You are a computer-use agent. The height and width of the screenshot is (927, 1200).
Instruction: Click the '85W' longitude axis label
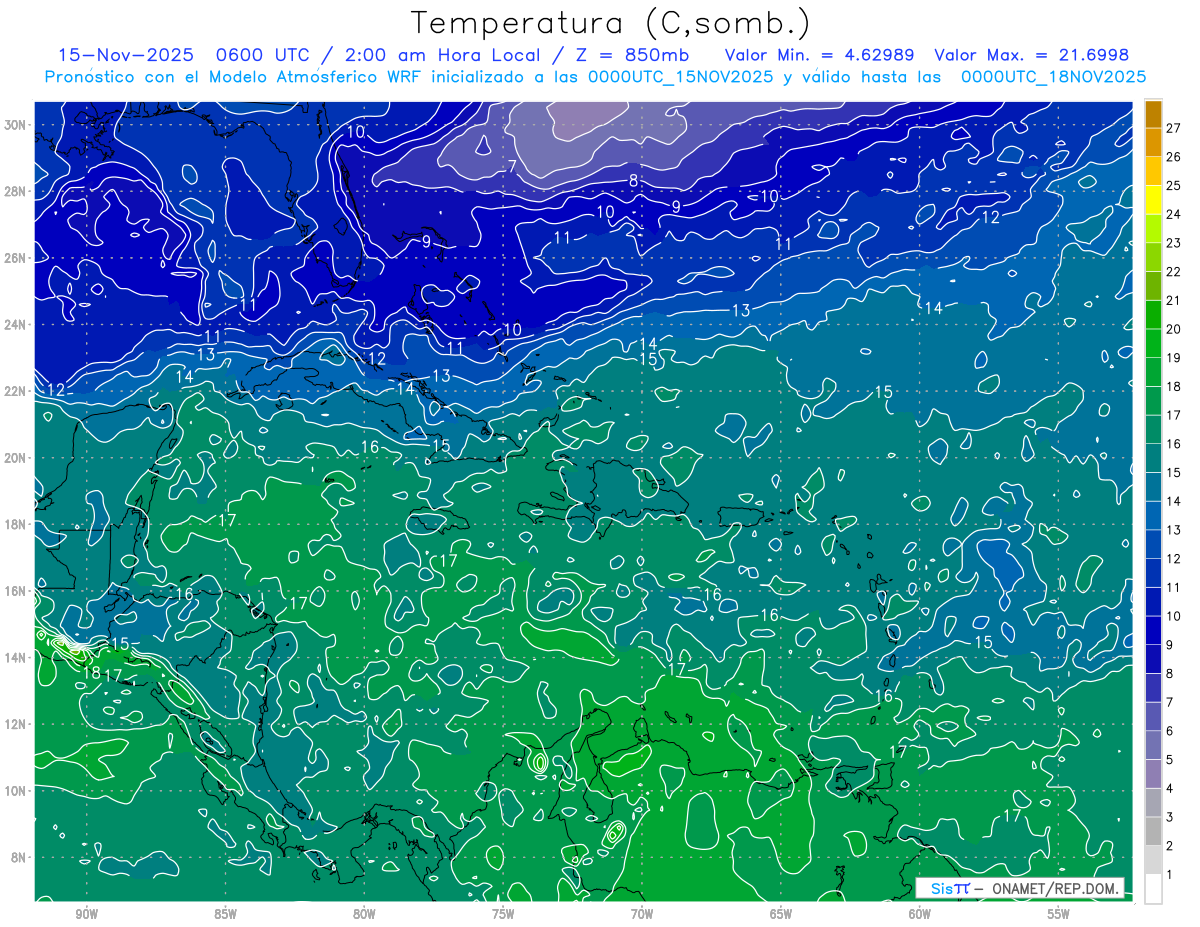pyautogui.click(x=225, y=914)
